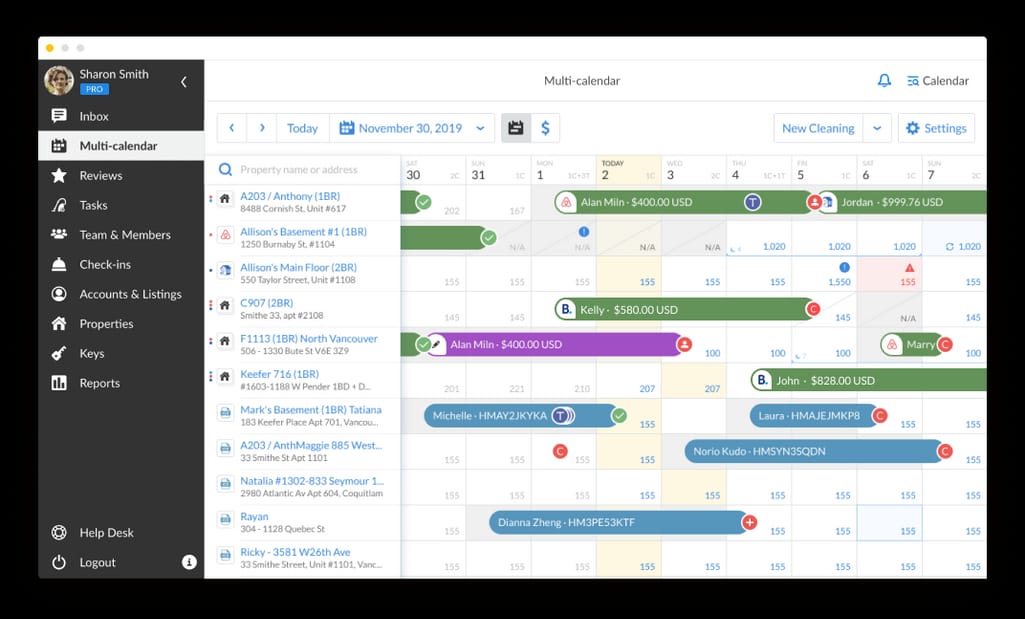Screen dimensions: 1025x619
Task: Click the green checkmark on Michelle's reservation
Action: (619, 416)
